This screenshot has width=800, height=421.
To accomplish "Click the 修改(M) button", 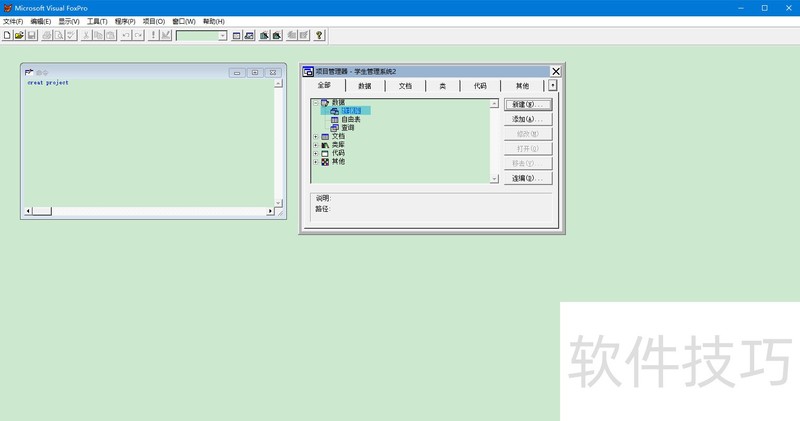I will 528,134.
